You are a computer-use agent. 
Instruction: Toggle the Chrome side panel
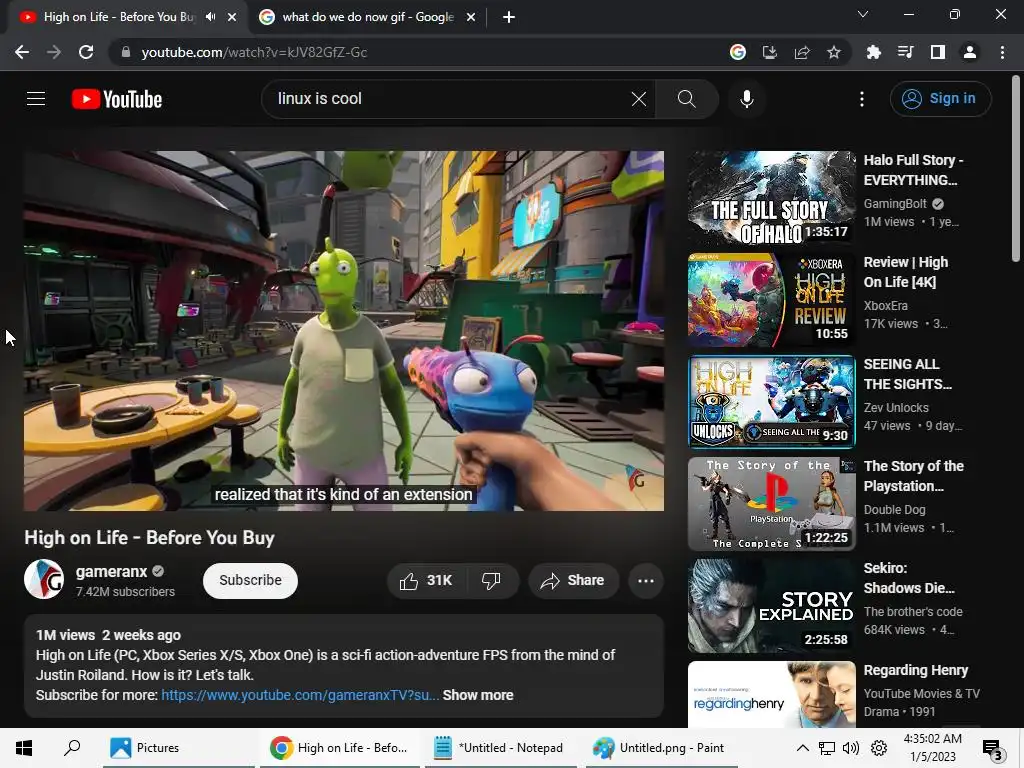[x=938, y=52]
